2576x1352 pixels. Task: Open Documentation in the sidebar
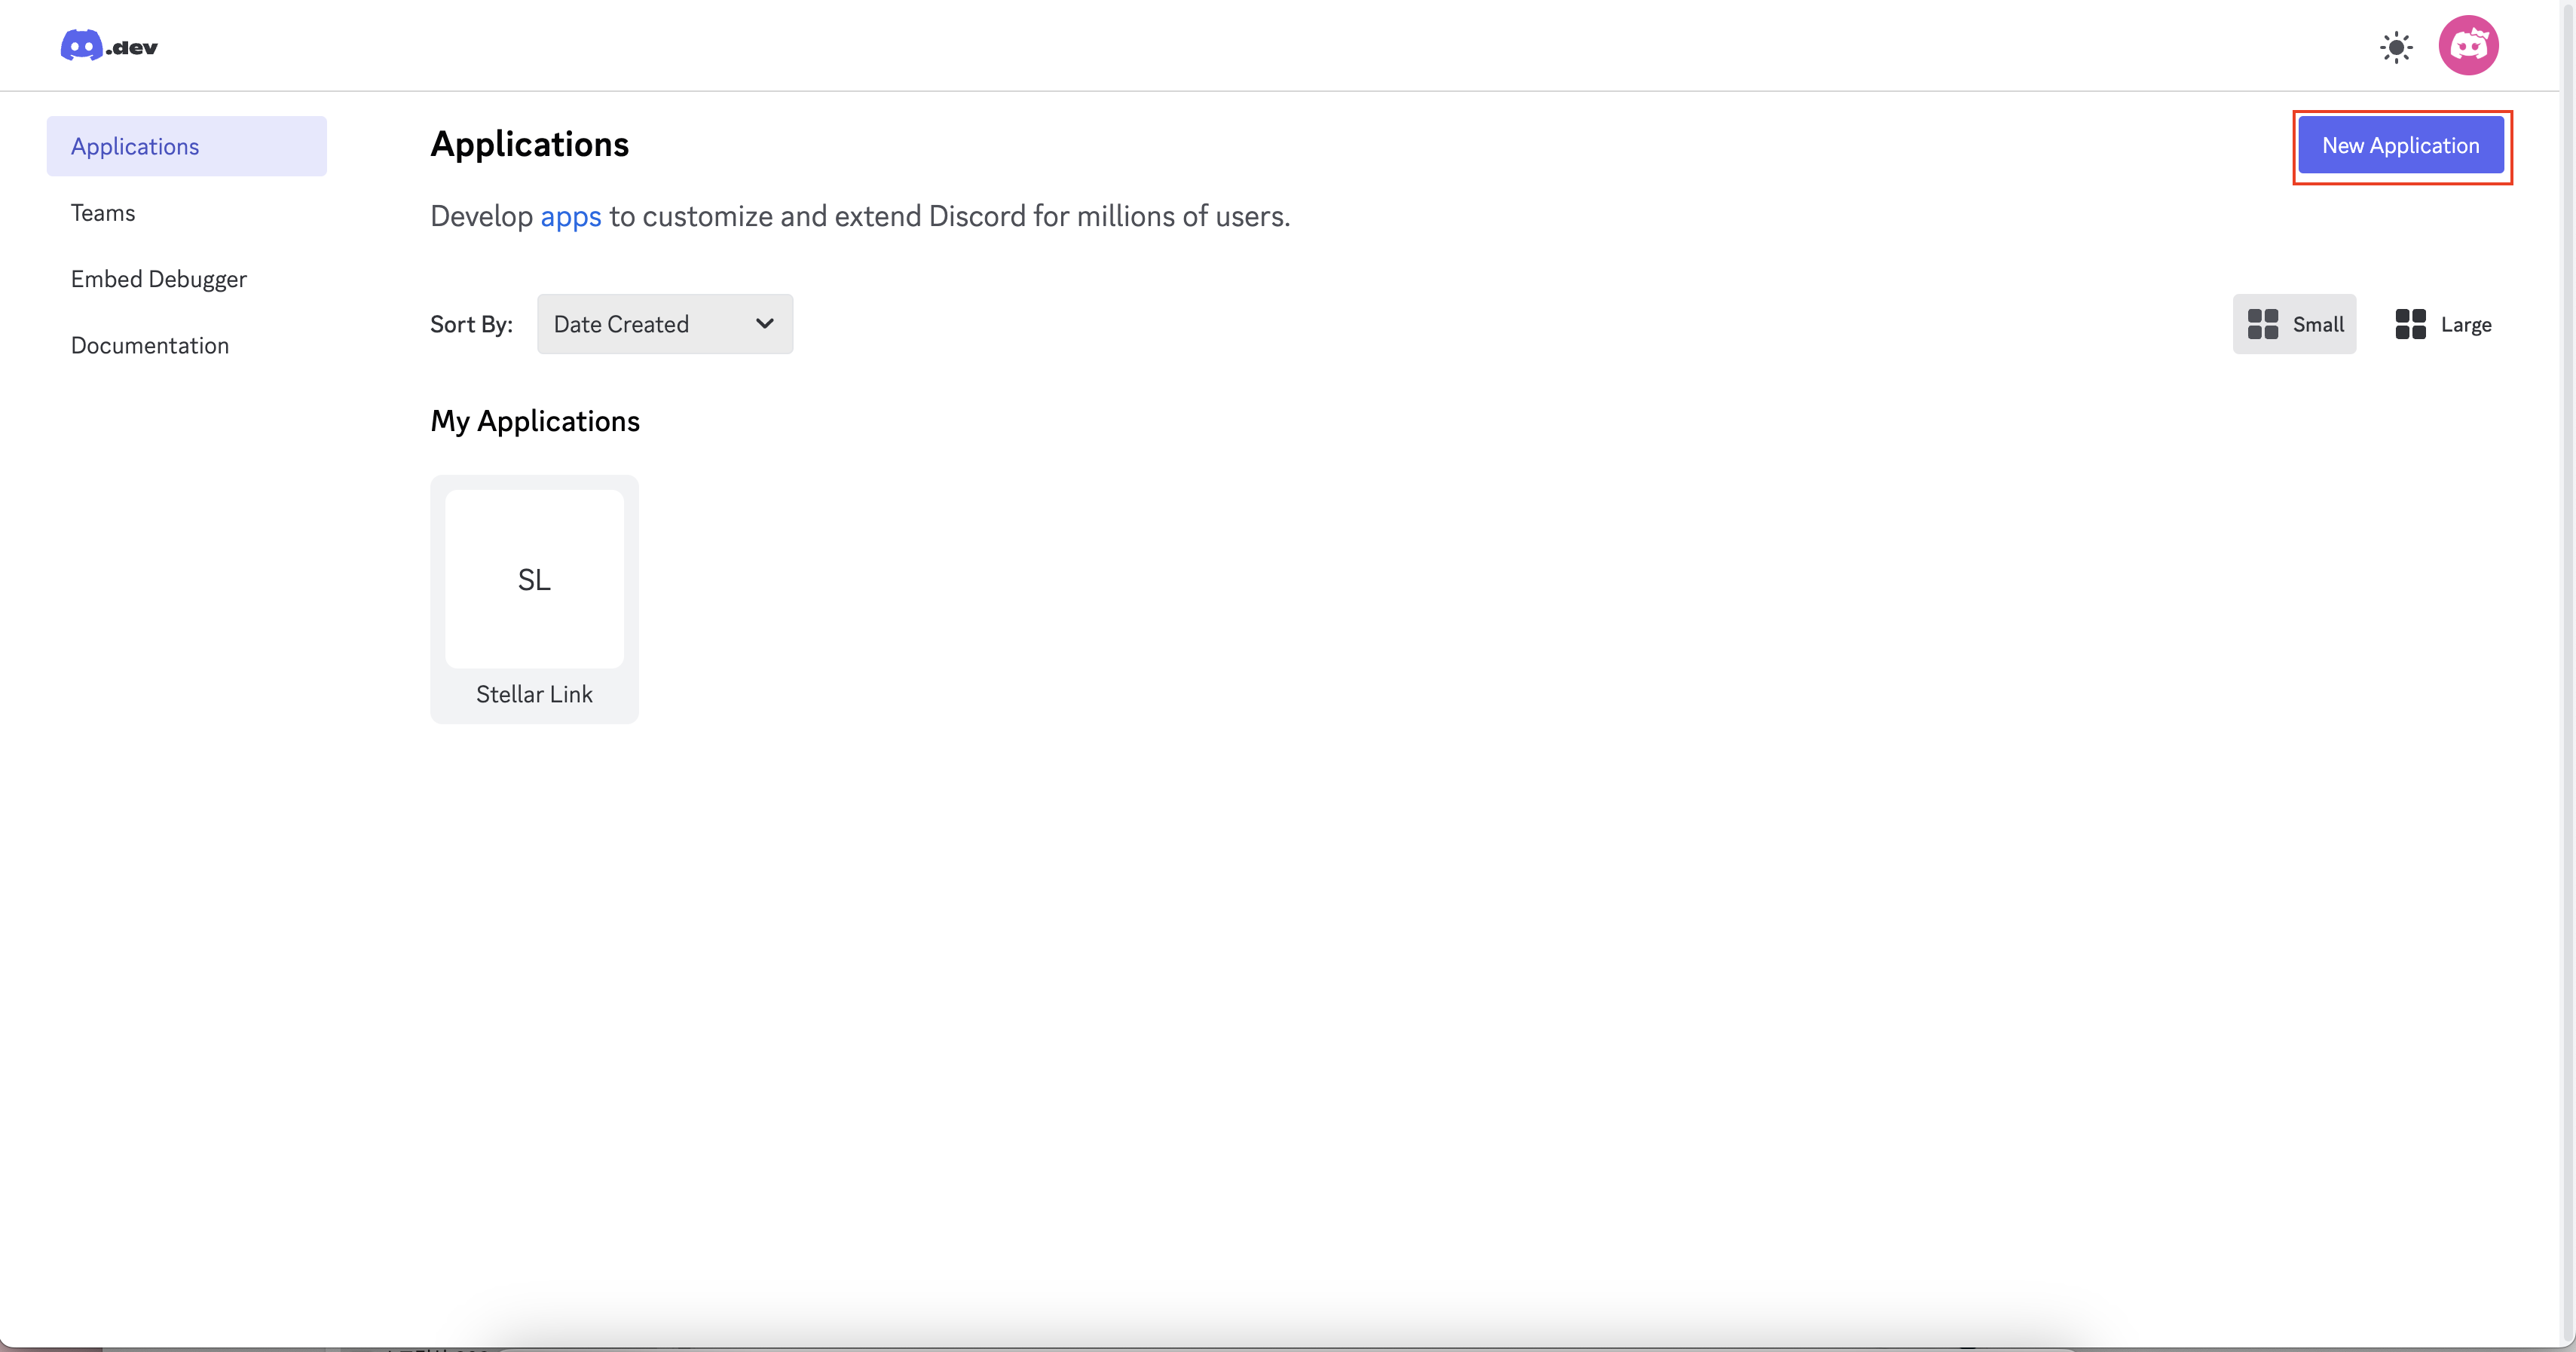187,345
